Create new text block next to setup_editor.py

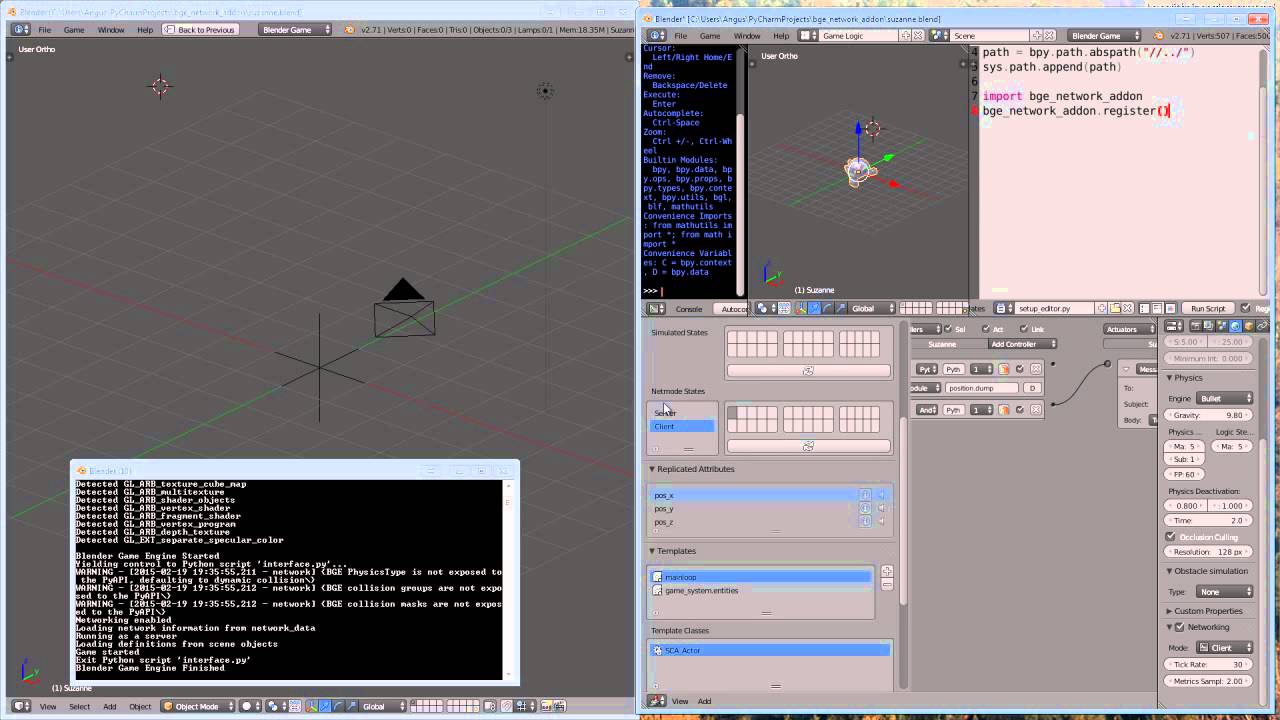click(x=1102, y=308)
